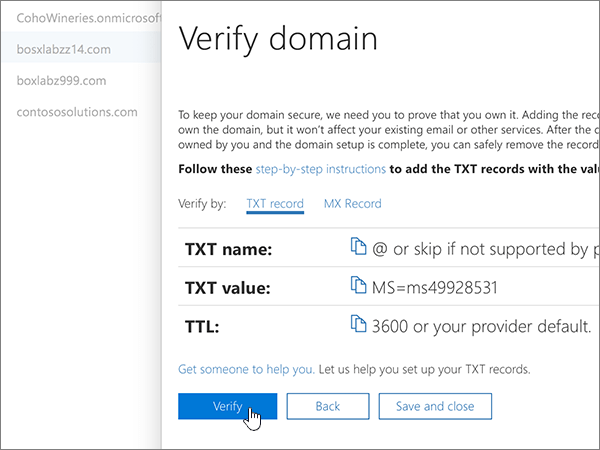Screen dimensions: 600x450
Task: Click the Verify domain heading
Action: coord(278,40)
